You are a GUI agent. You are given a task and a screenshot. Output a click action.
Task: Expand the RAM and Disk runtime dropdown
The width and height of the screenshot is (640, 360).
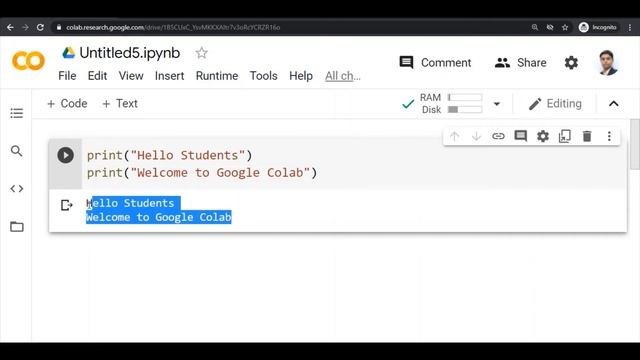click(497, 104)
